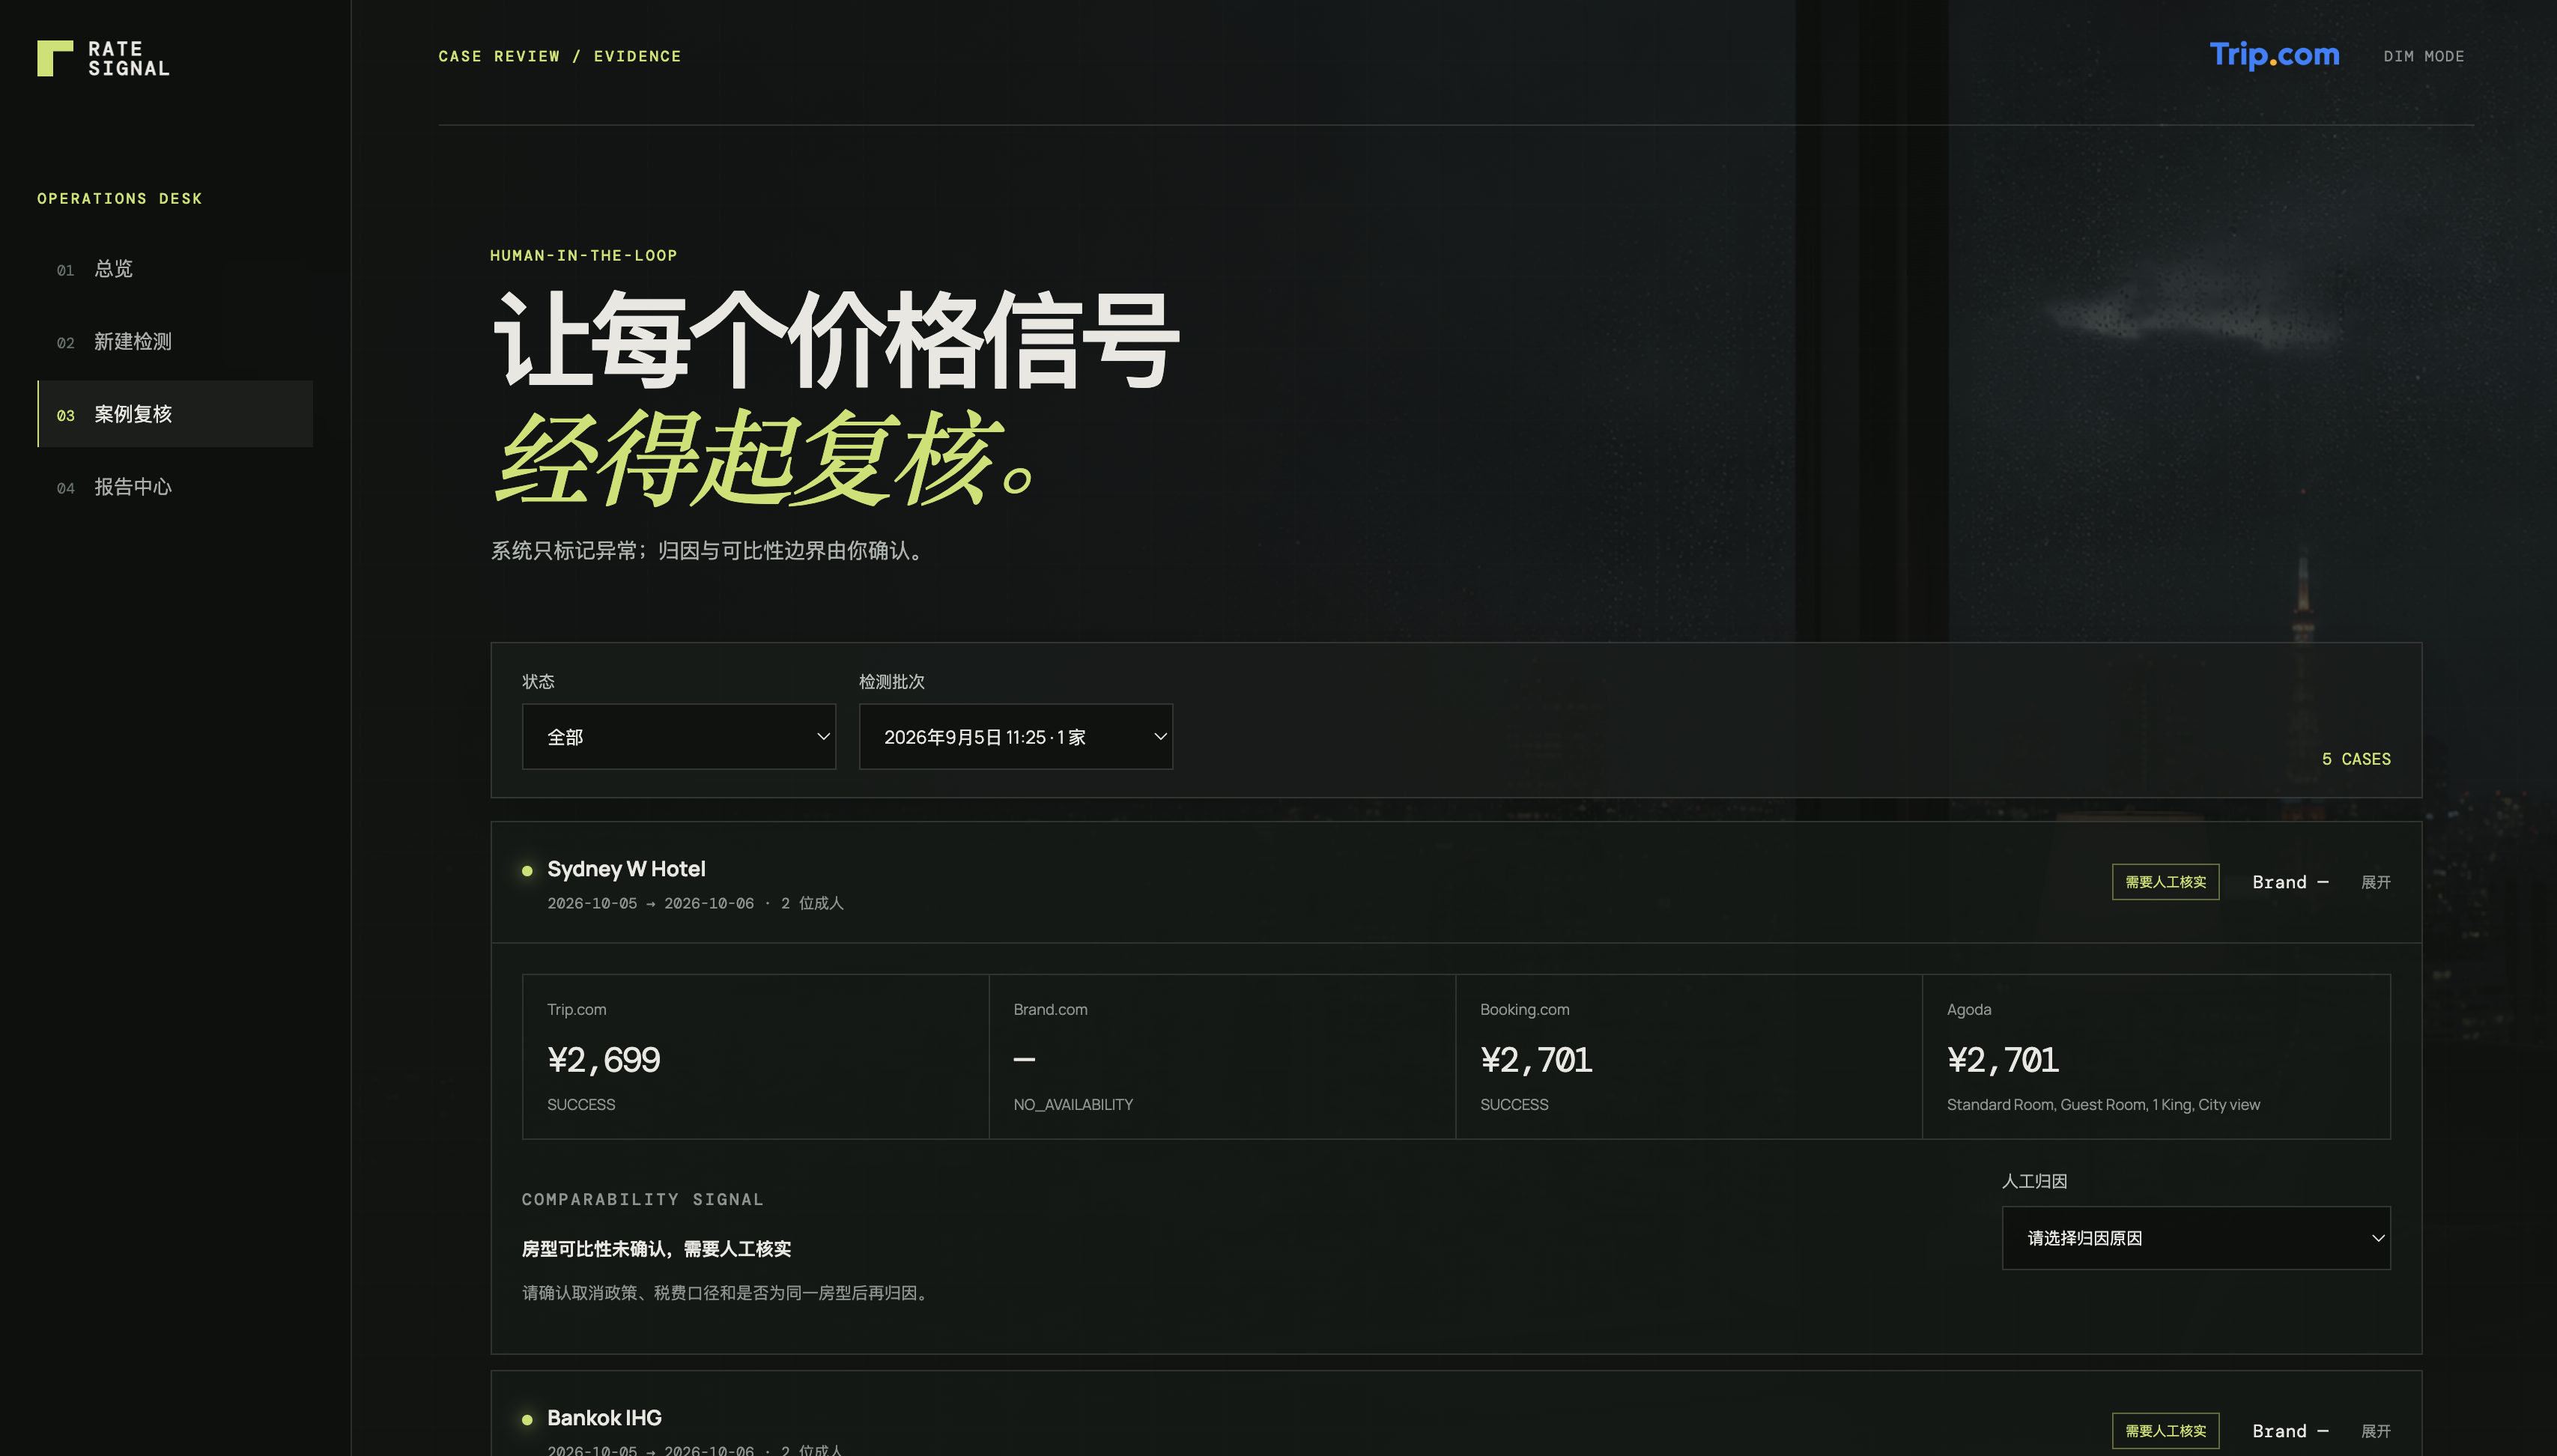The height and width of the screenshot is (1456, 2557).
Task: Click the OPERATIONS DESK label
Action: [x=120, y=198]
